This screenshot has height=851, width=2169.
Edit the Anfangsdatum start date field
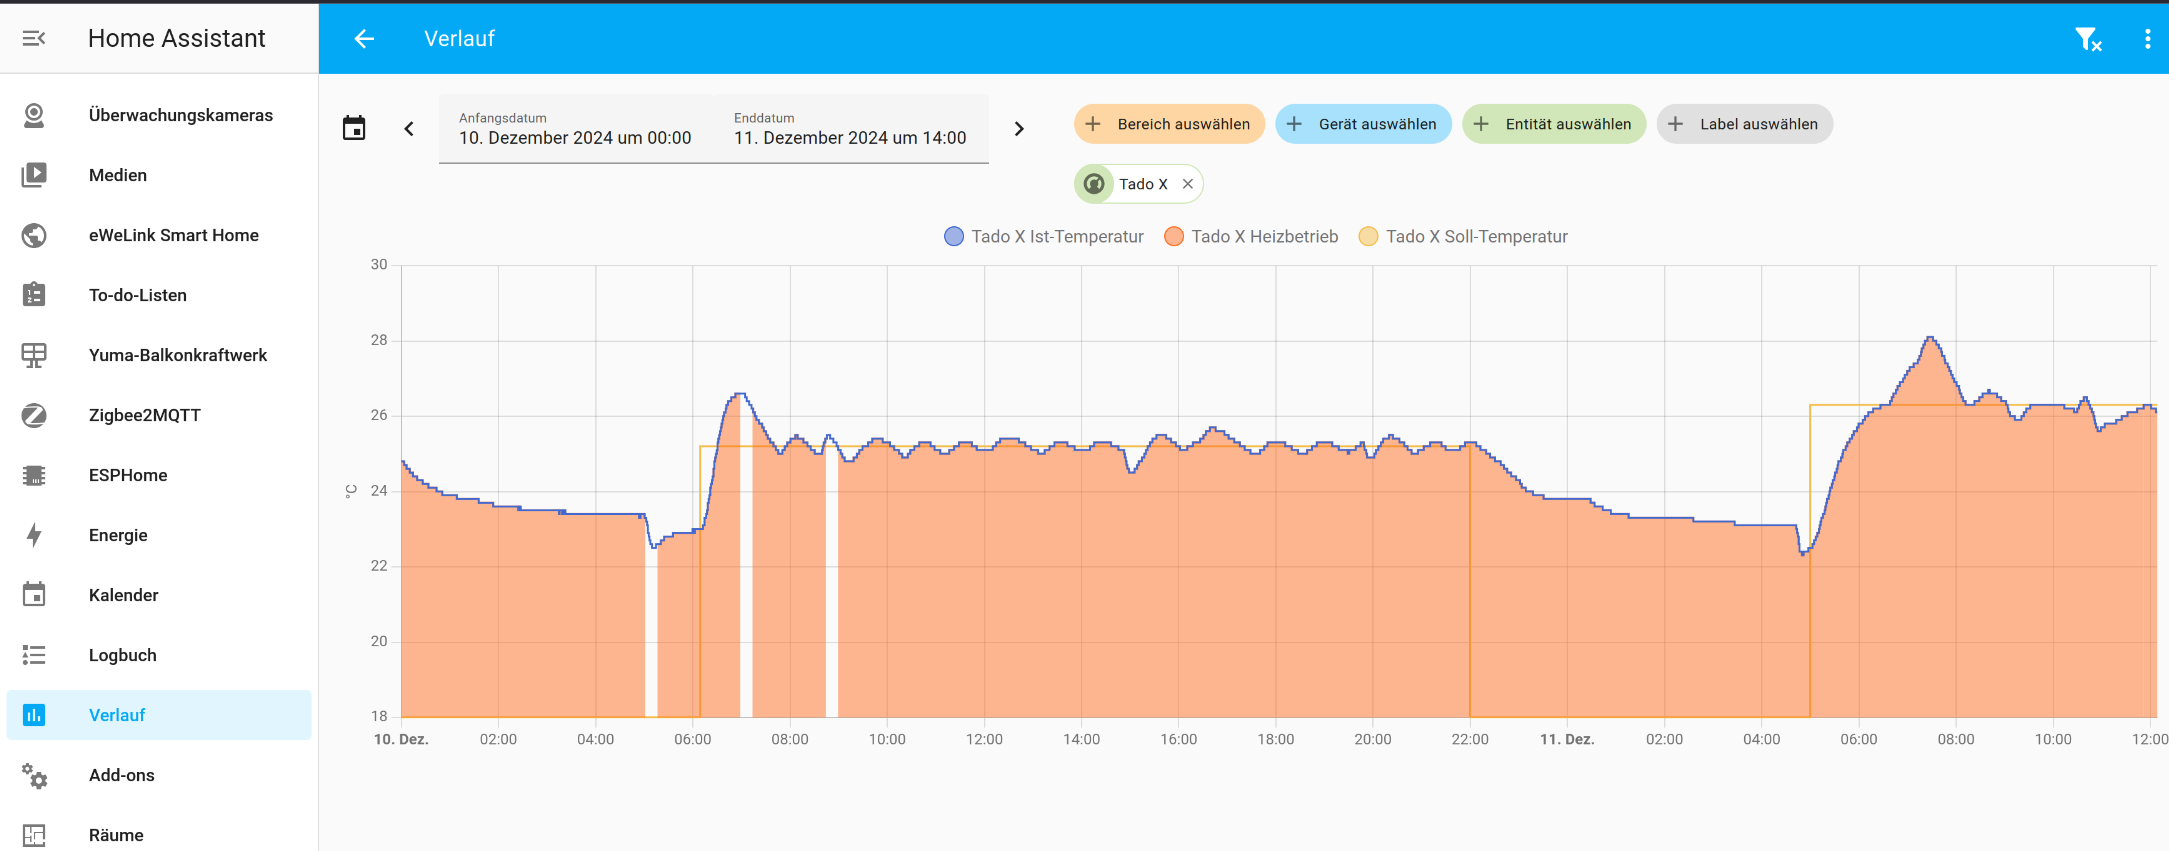pyautogui.click(x=576, y=129)
